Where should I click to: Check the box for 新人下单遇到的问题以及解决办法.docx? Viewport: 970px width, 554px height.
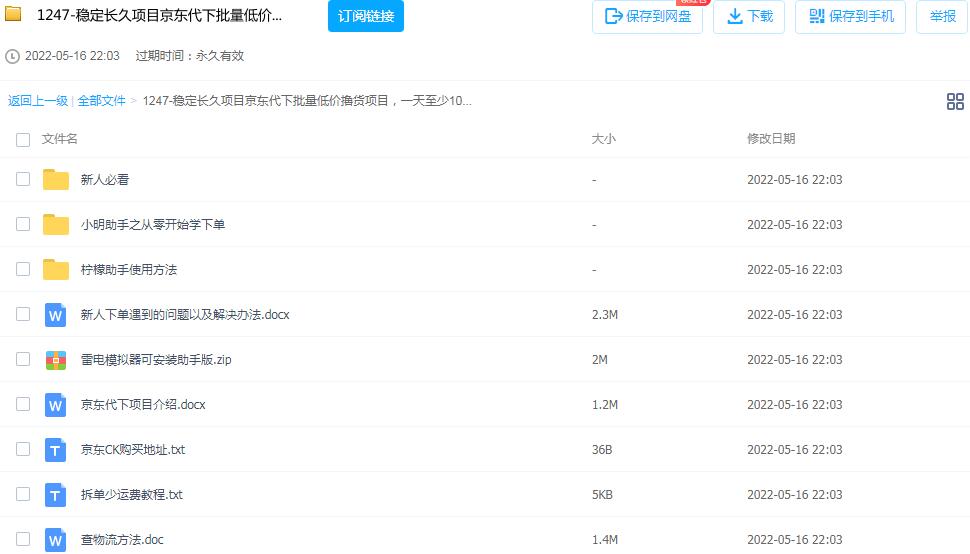pos(23,314)
